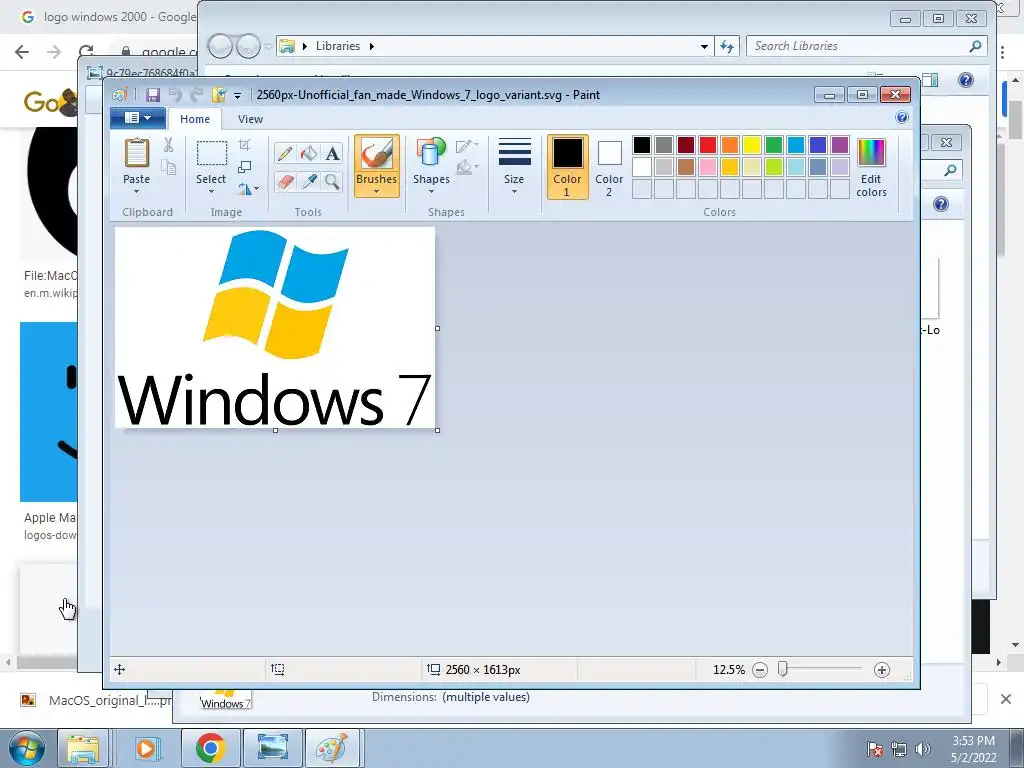
Task: Click the Copy icon
Action: click(x=168, y=167)
